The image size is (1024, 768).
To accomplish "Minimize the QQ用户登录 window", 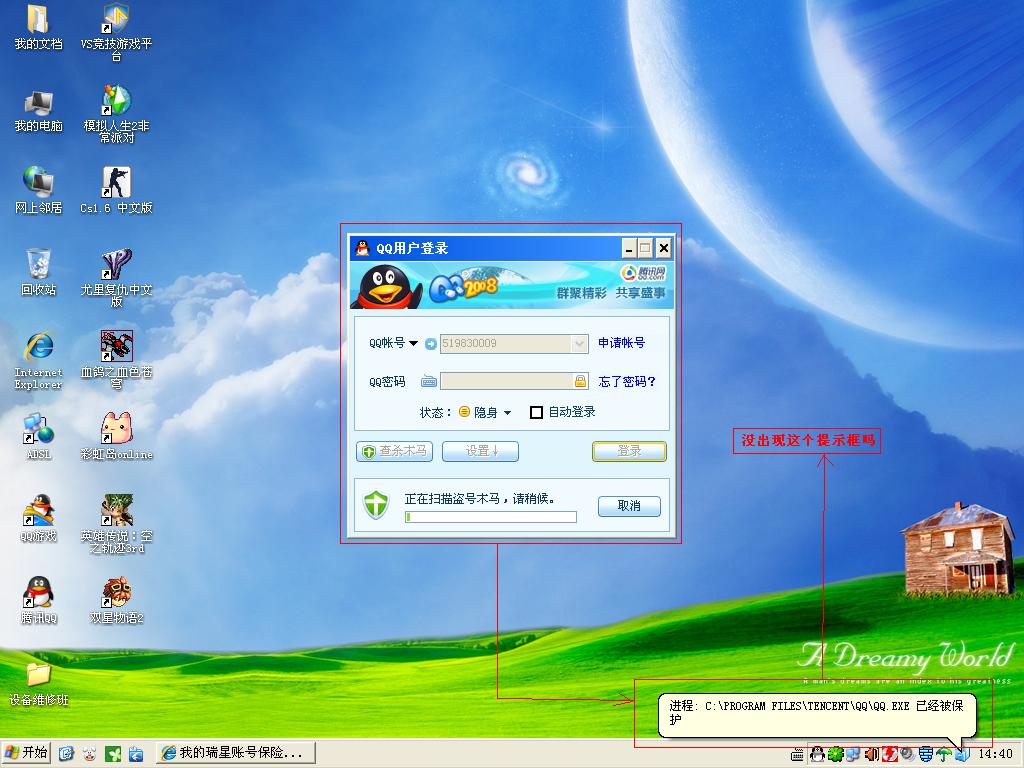I will (x=629, y=248).
